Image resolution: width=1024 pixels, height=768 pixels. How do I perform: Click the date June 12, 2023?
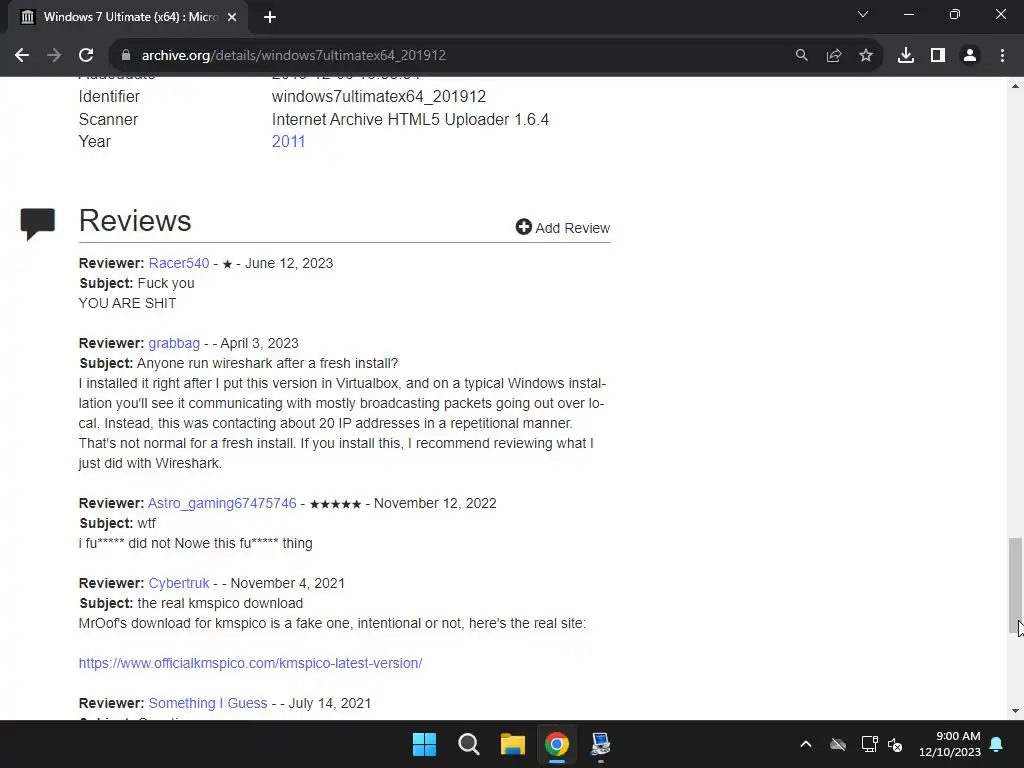coord(289,263)
